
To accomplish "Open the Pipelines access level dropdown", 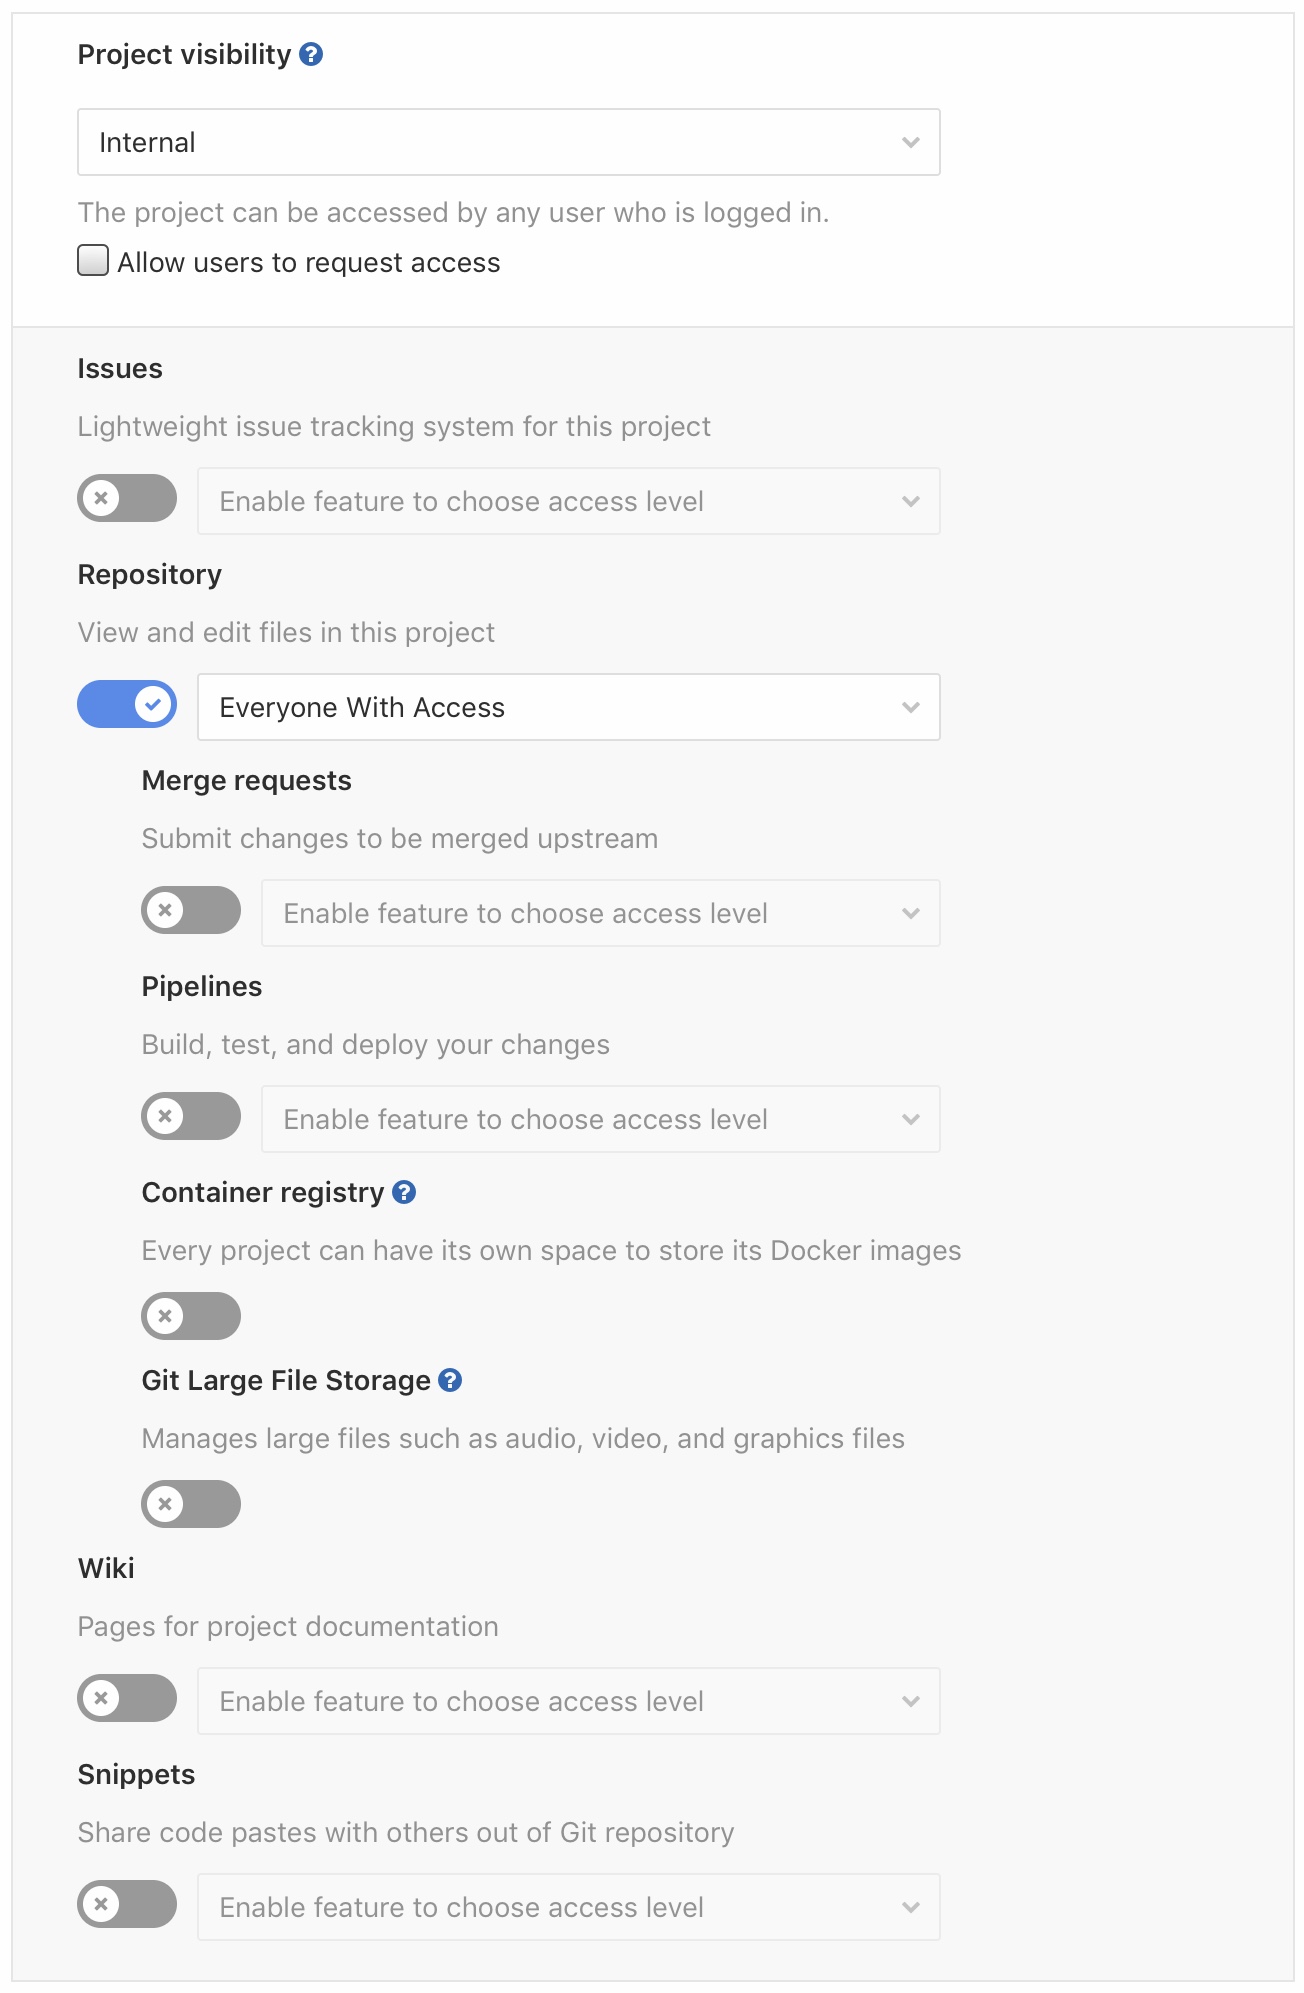I will (x=600, y=1118).
